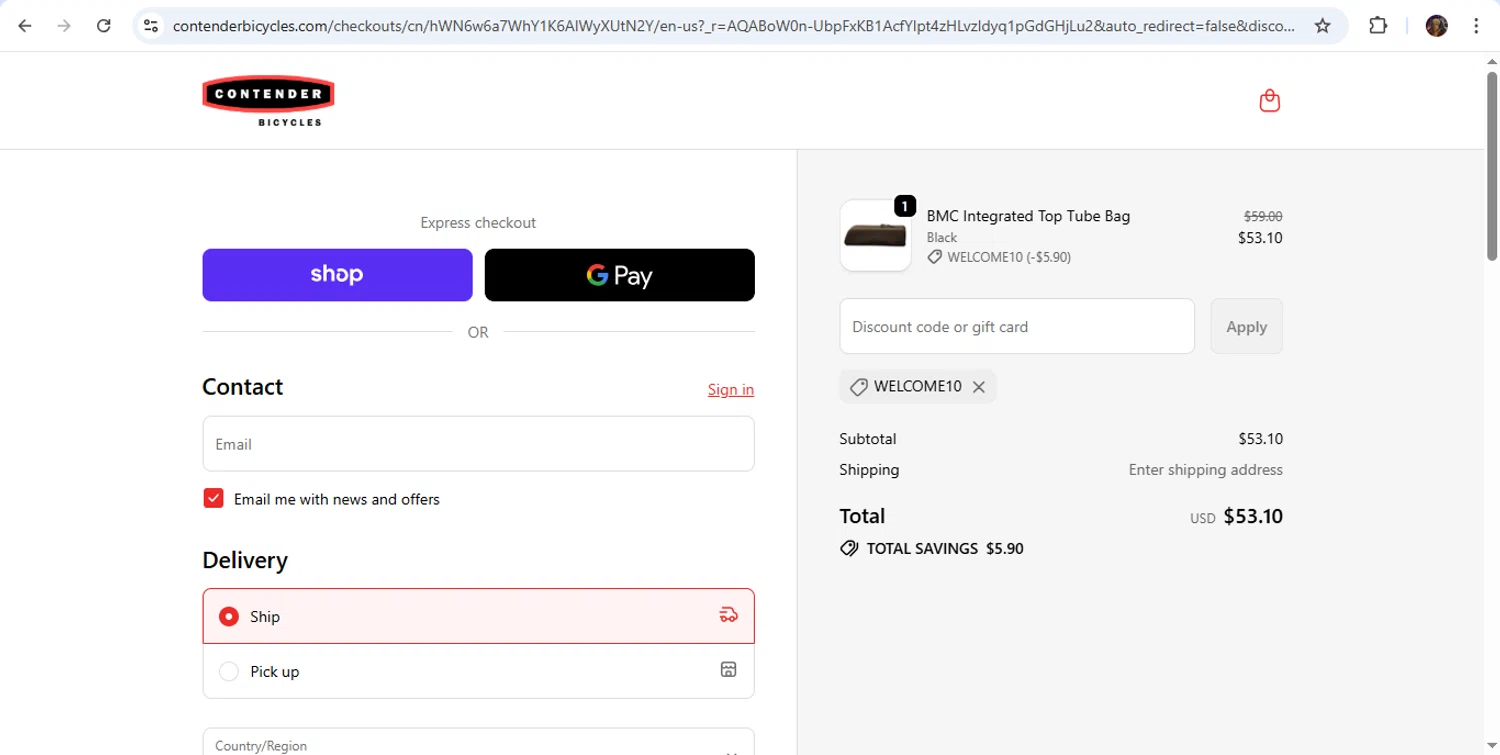Screen dimensions: 1500x755
Task: Click the Express checkout heading
Action: [478, 223]
